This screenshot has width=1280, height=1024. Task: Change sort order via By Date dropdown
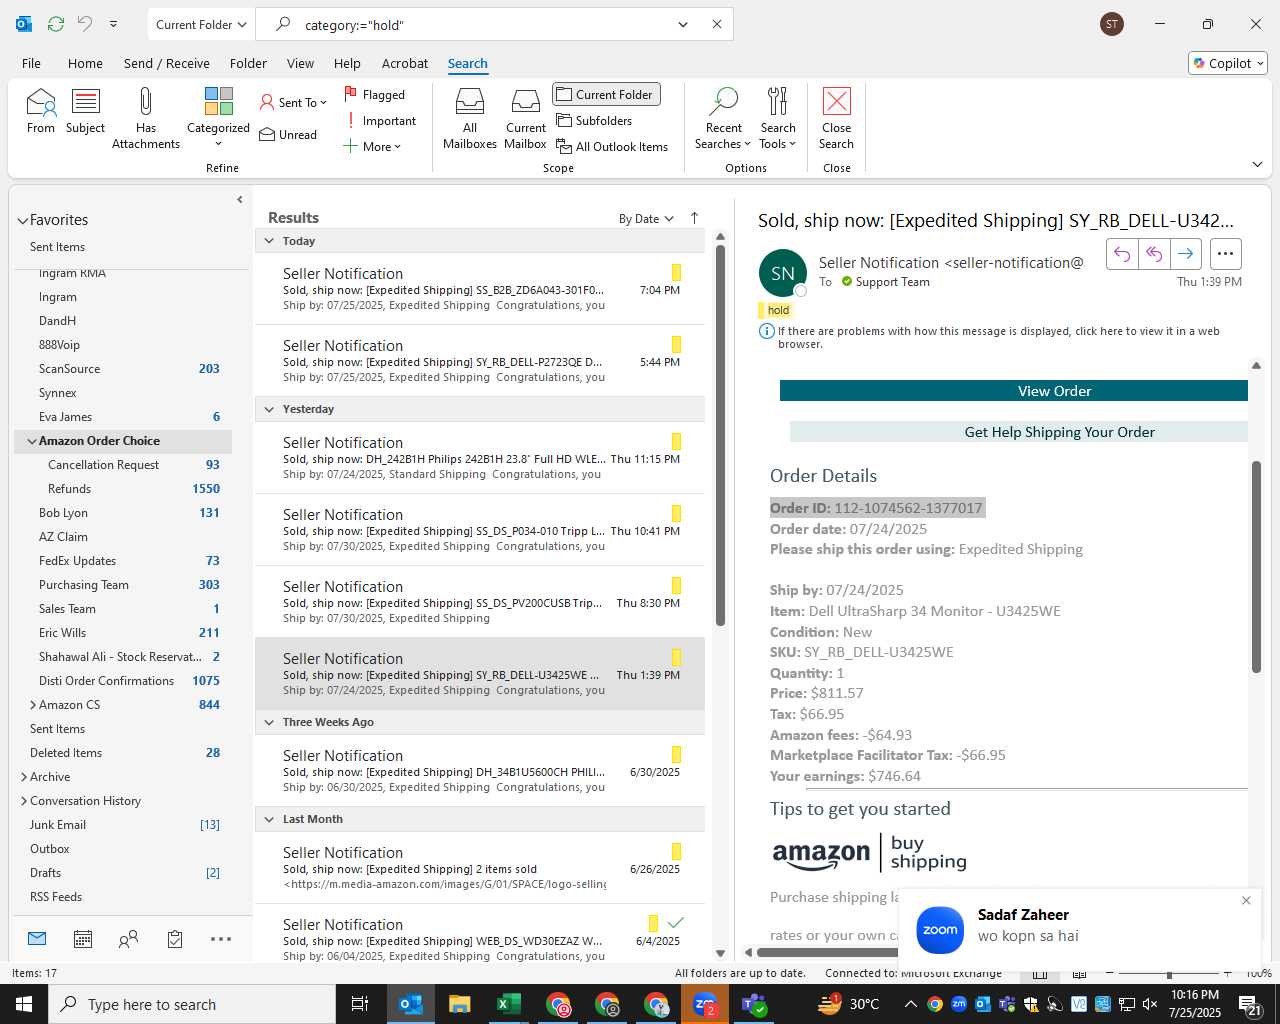[x=646, y=219]
